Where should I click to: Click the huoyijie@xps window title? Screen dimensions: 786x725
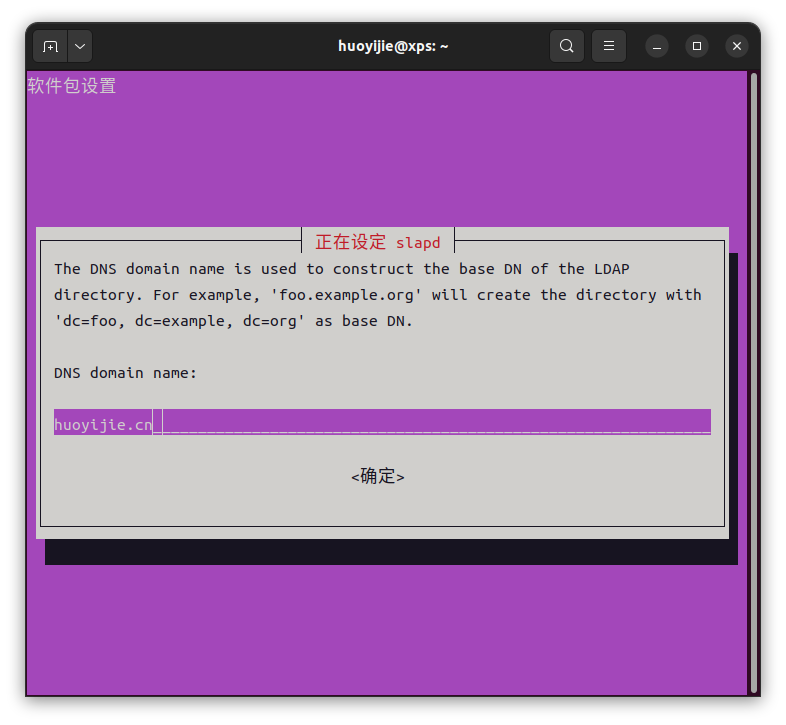pos(393,46)
